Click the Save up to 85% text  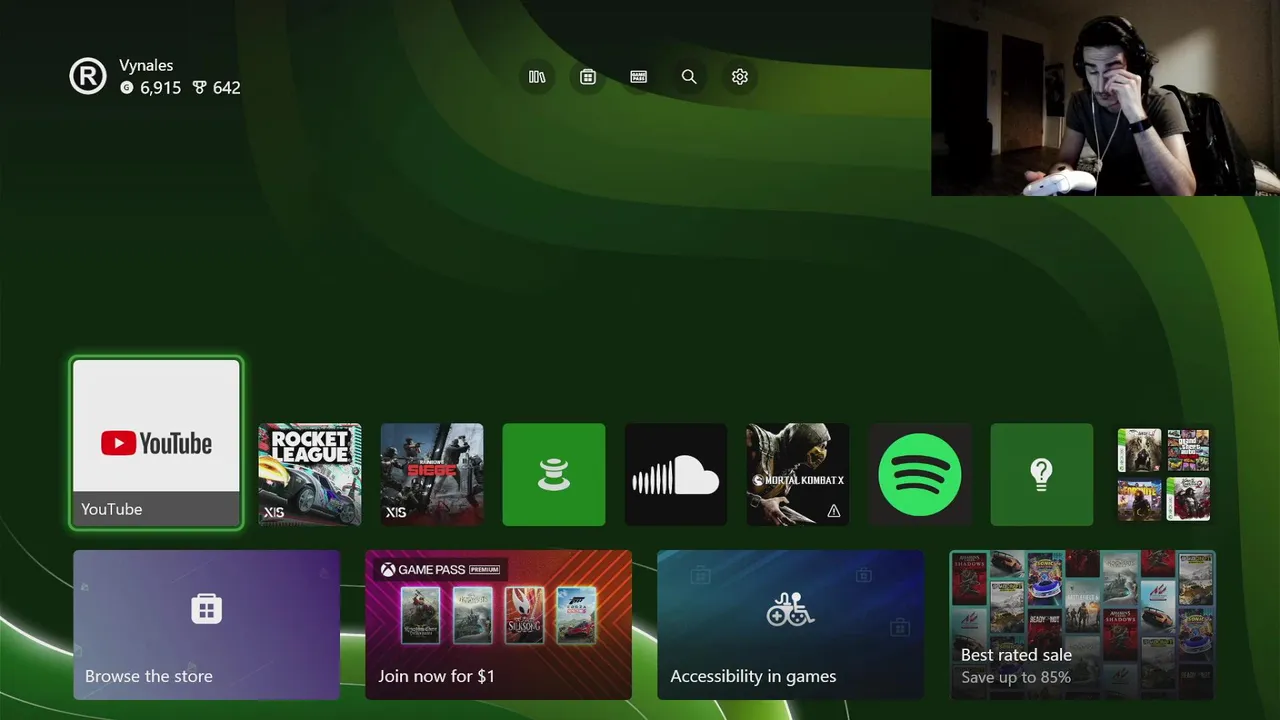point(1016,677)
